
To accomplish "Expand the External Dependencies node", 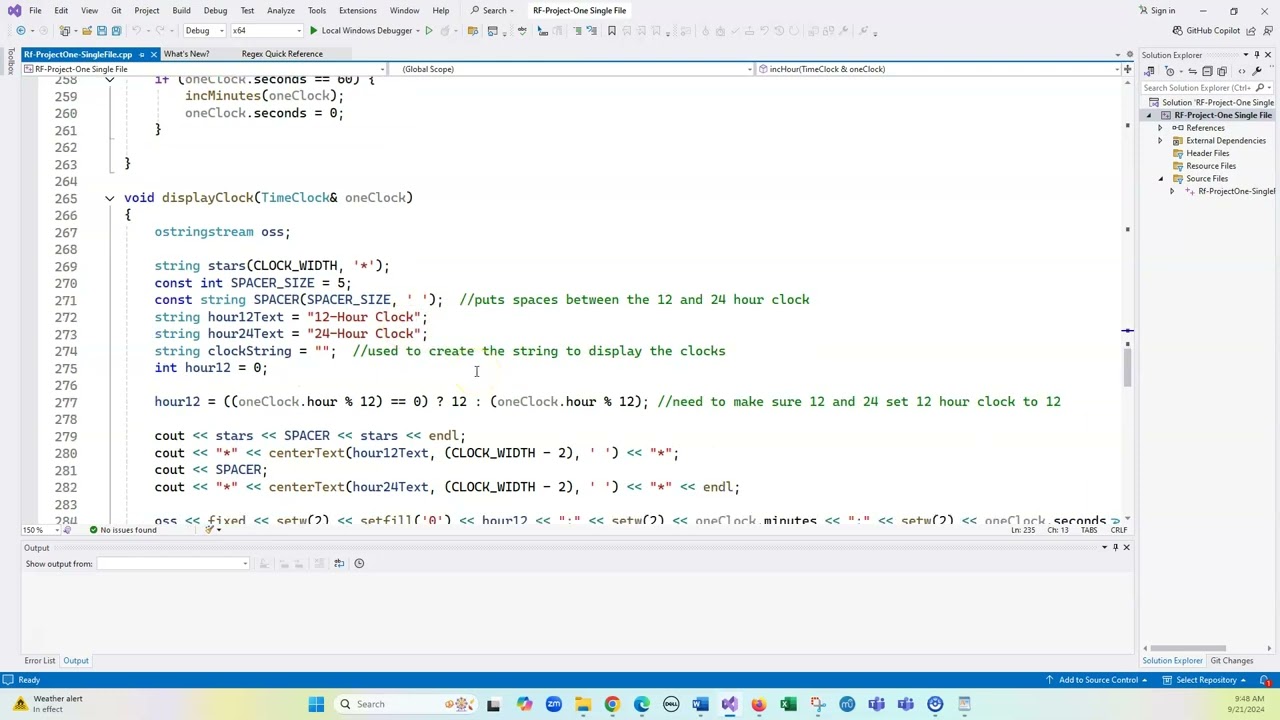I will click(x=1161, y=141).
